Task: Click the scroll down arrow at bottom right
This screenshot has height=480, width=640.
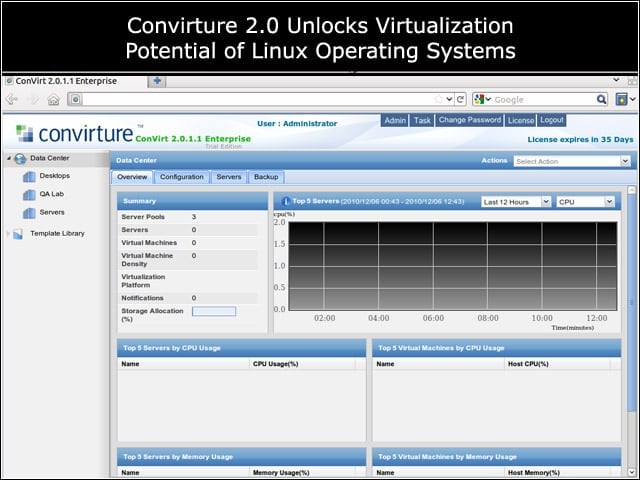Action: [x=632, y=472]
